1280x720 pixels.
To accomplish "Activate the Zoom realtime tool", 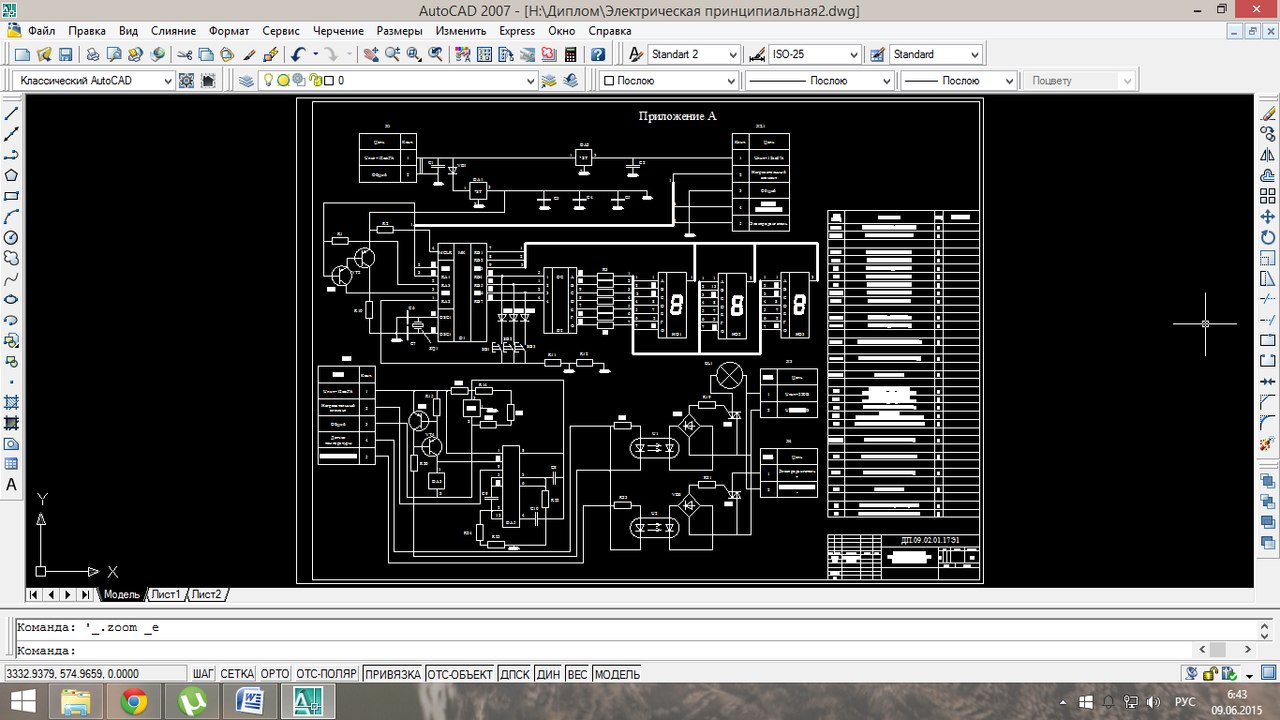I will [393, 54].
